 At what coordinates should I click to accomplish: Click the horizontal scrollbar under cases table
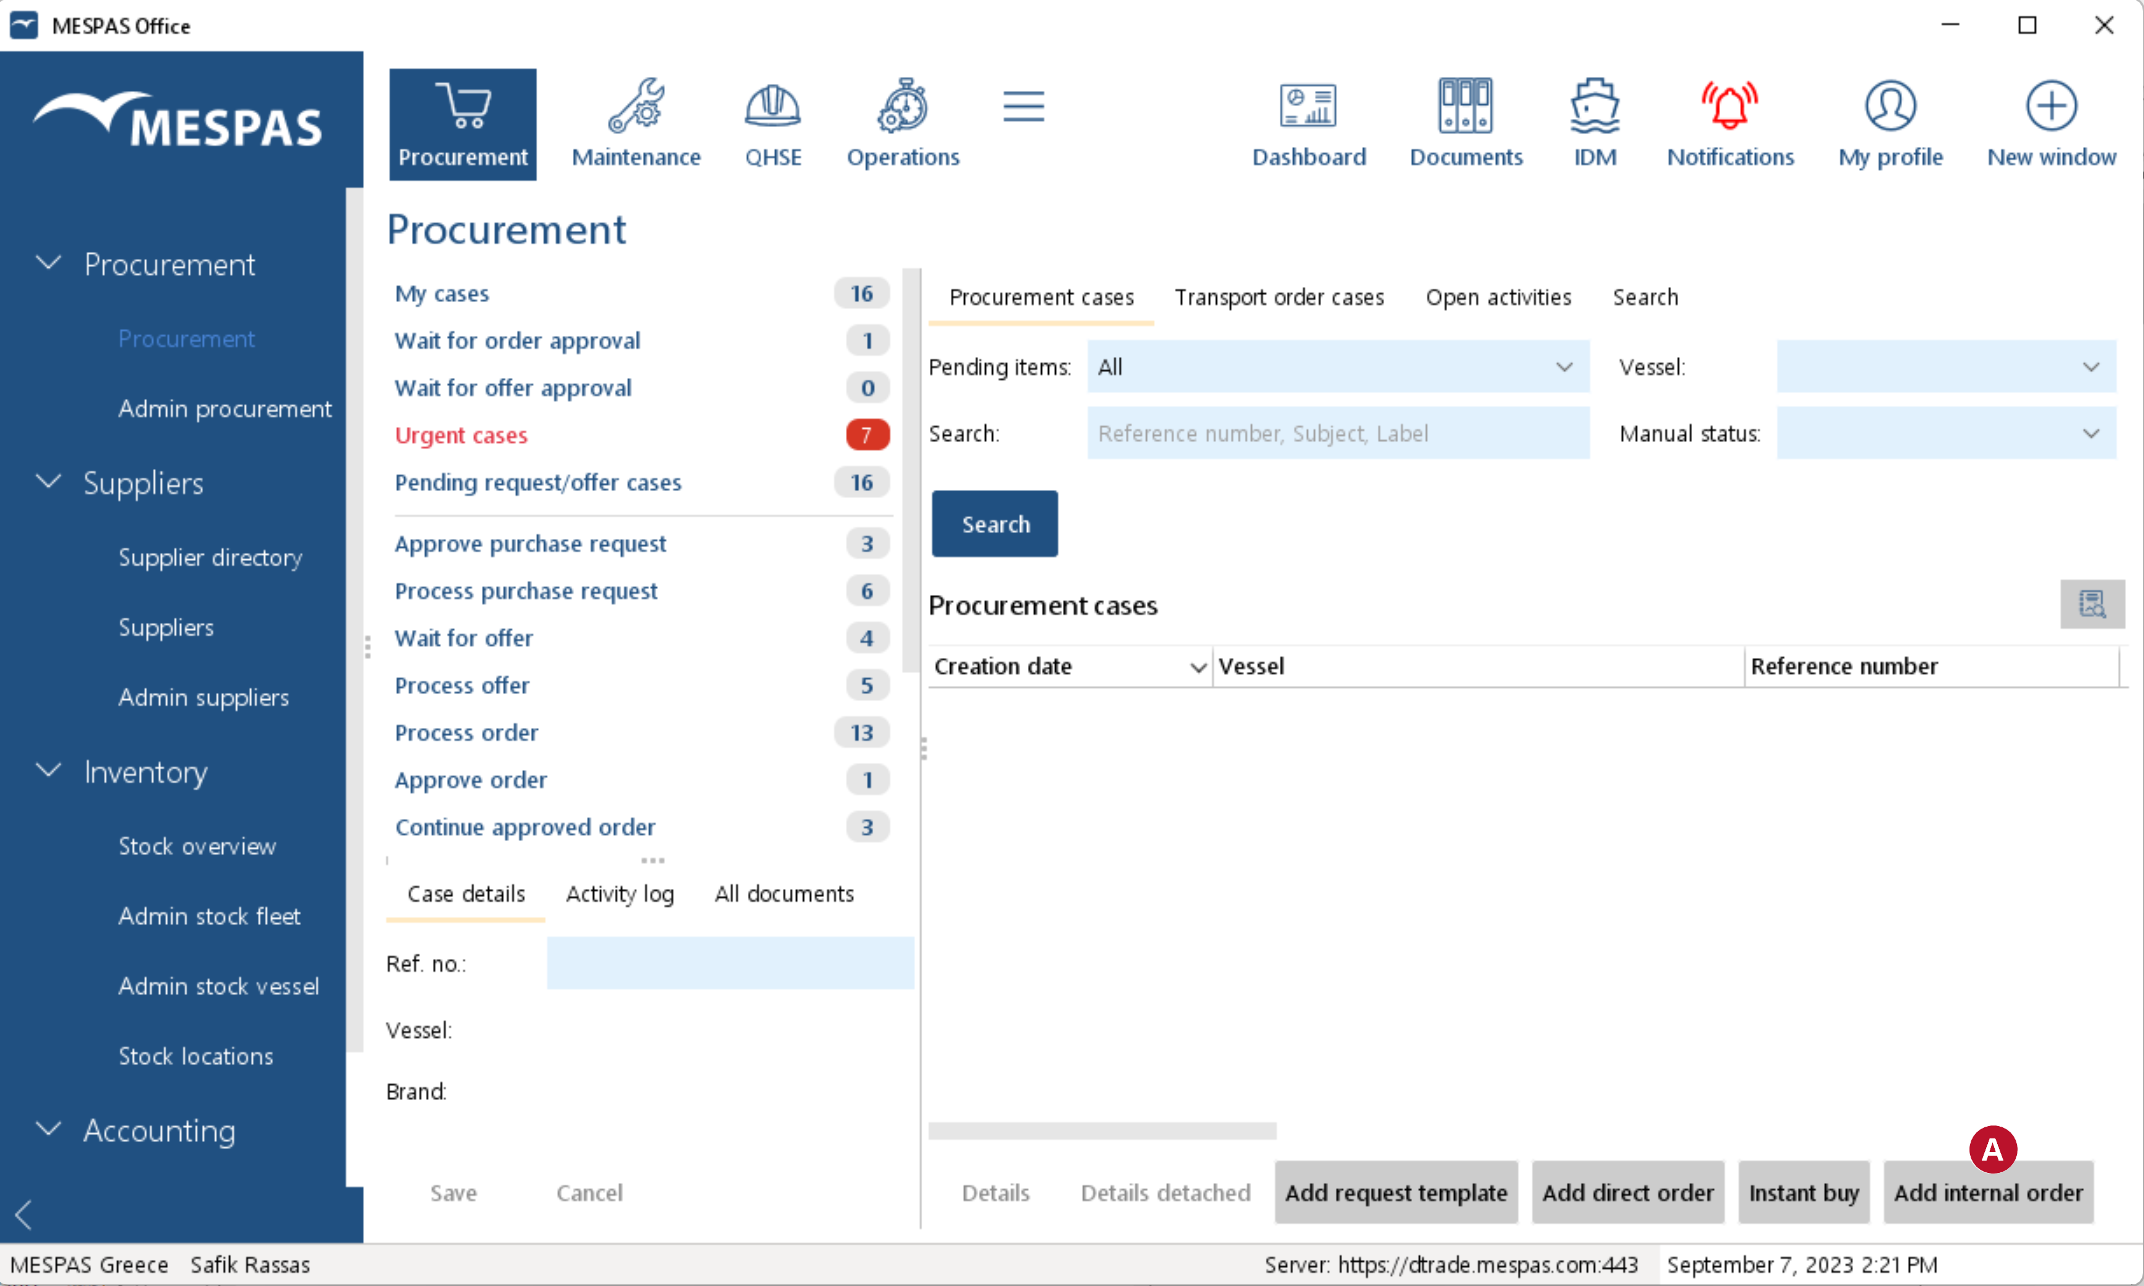(1102, 1131)
